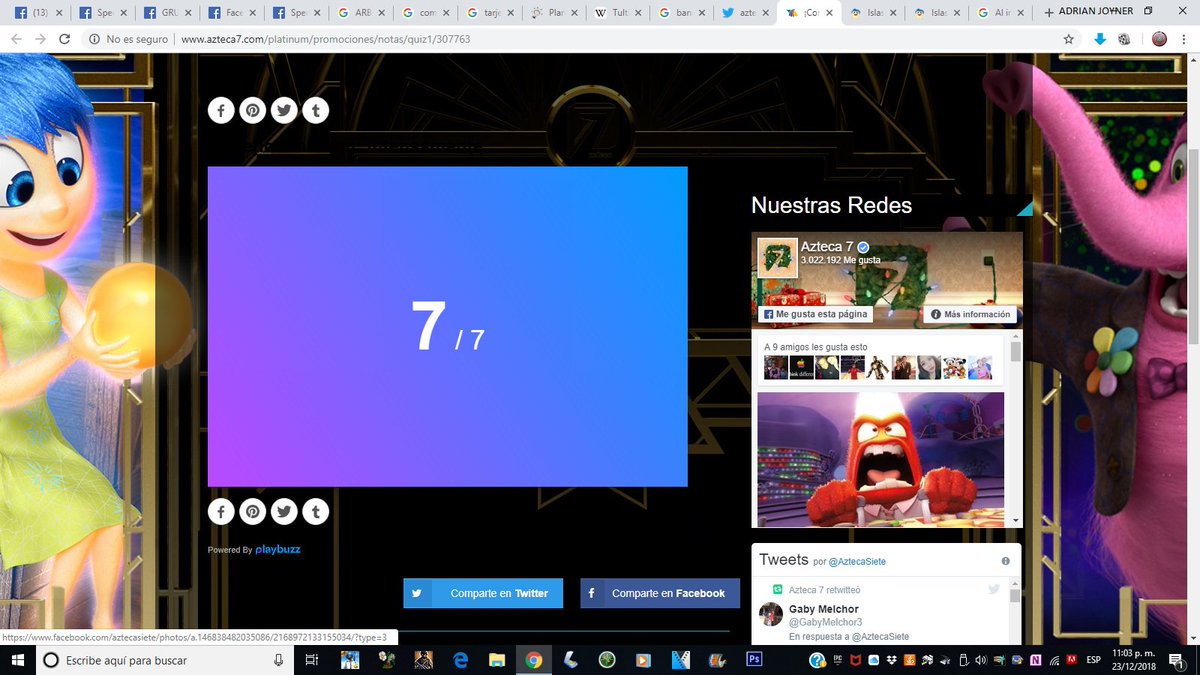Open File Explorer from the taskbar
The height and width of the screenshot is (675, 1200).
497,660
